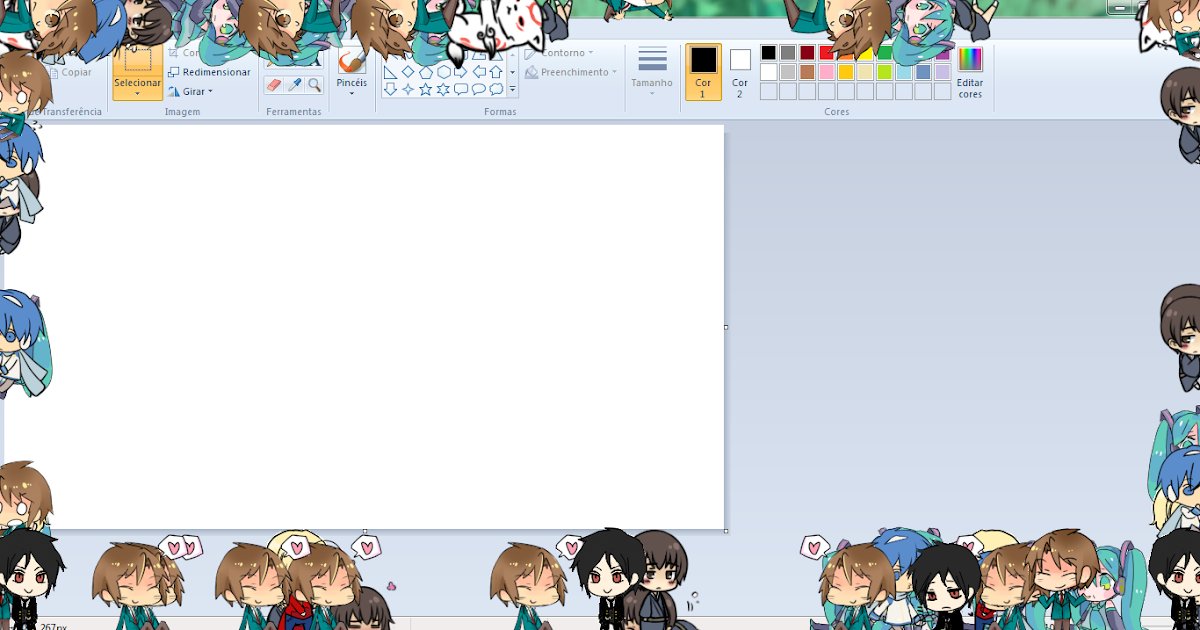Pick the red color swatch
Screen dimensions: 1200x630
pyautogui.click(x=826, y=53)
